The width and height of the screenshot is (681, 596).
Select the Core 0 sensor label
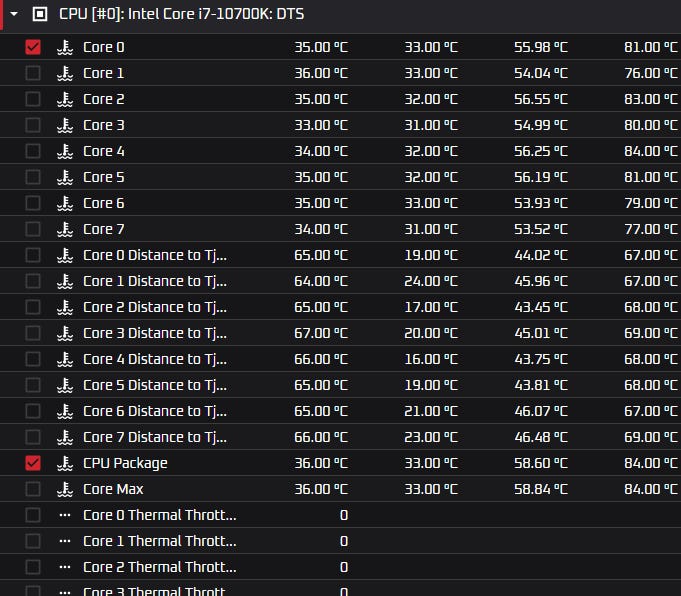click(x=104, y=47)
